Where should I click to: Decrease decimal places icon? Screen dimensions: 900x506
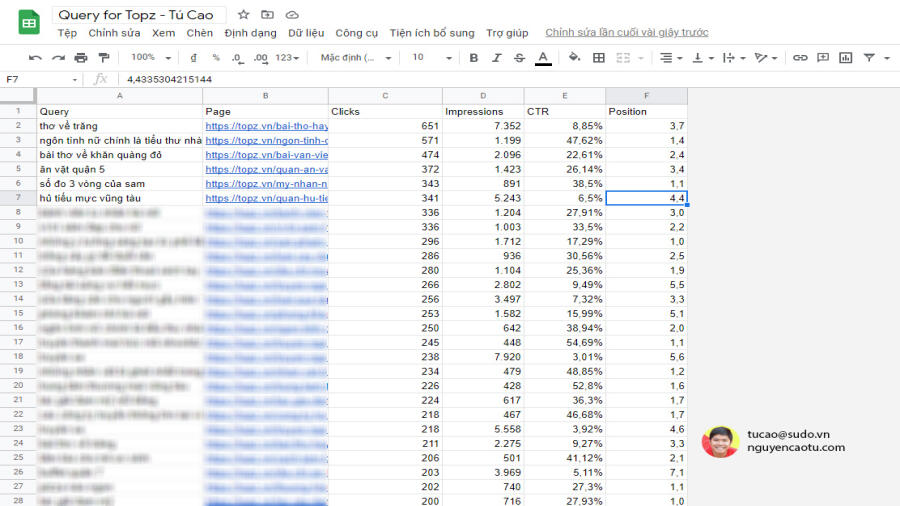point(237,57)
